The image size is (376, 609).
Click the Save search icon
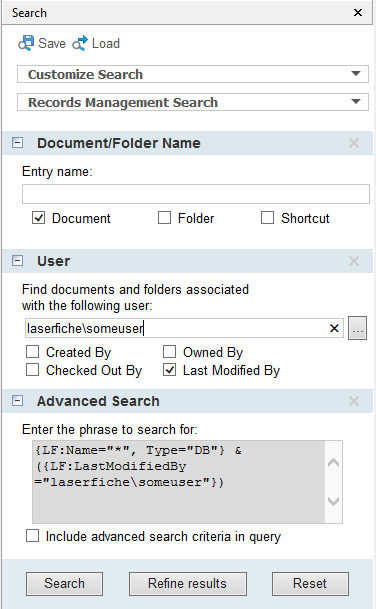point(26,43)
